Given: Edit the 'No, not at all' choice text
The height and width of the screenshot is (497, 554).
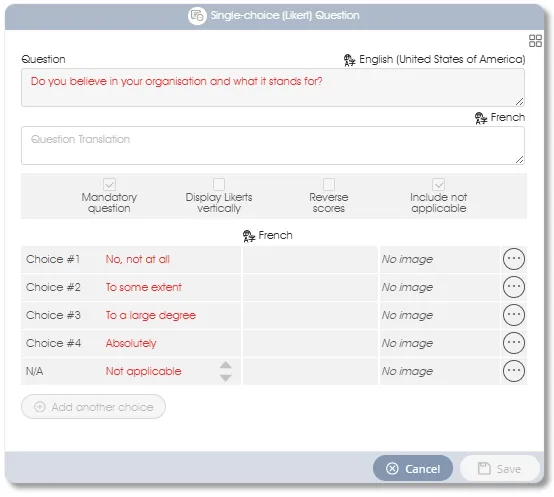Looking at the screenshot, I should [137, 259].
